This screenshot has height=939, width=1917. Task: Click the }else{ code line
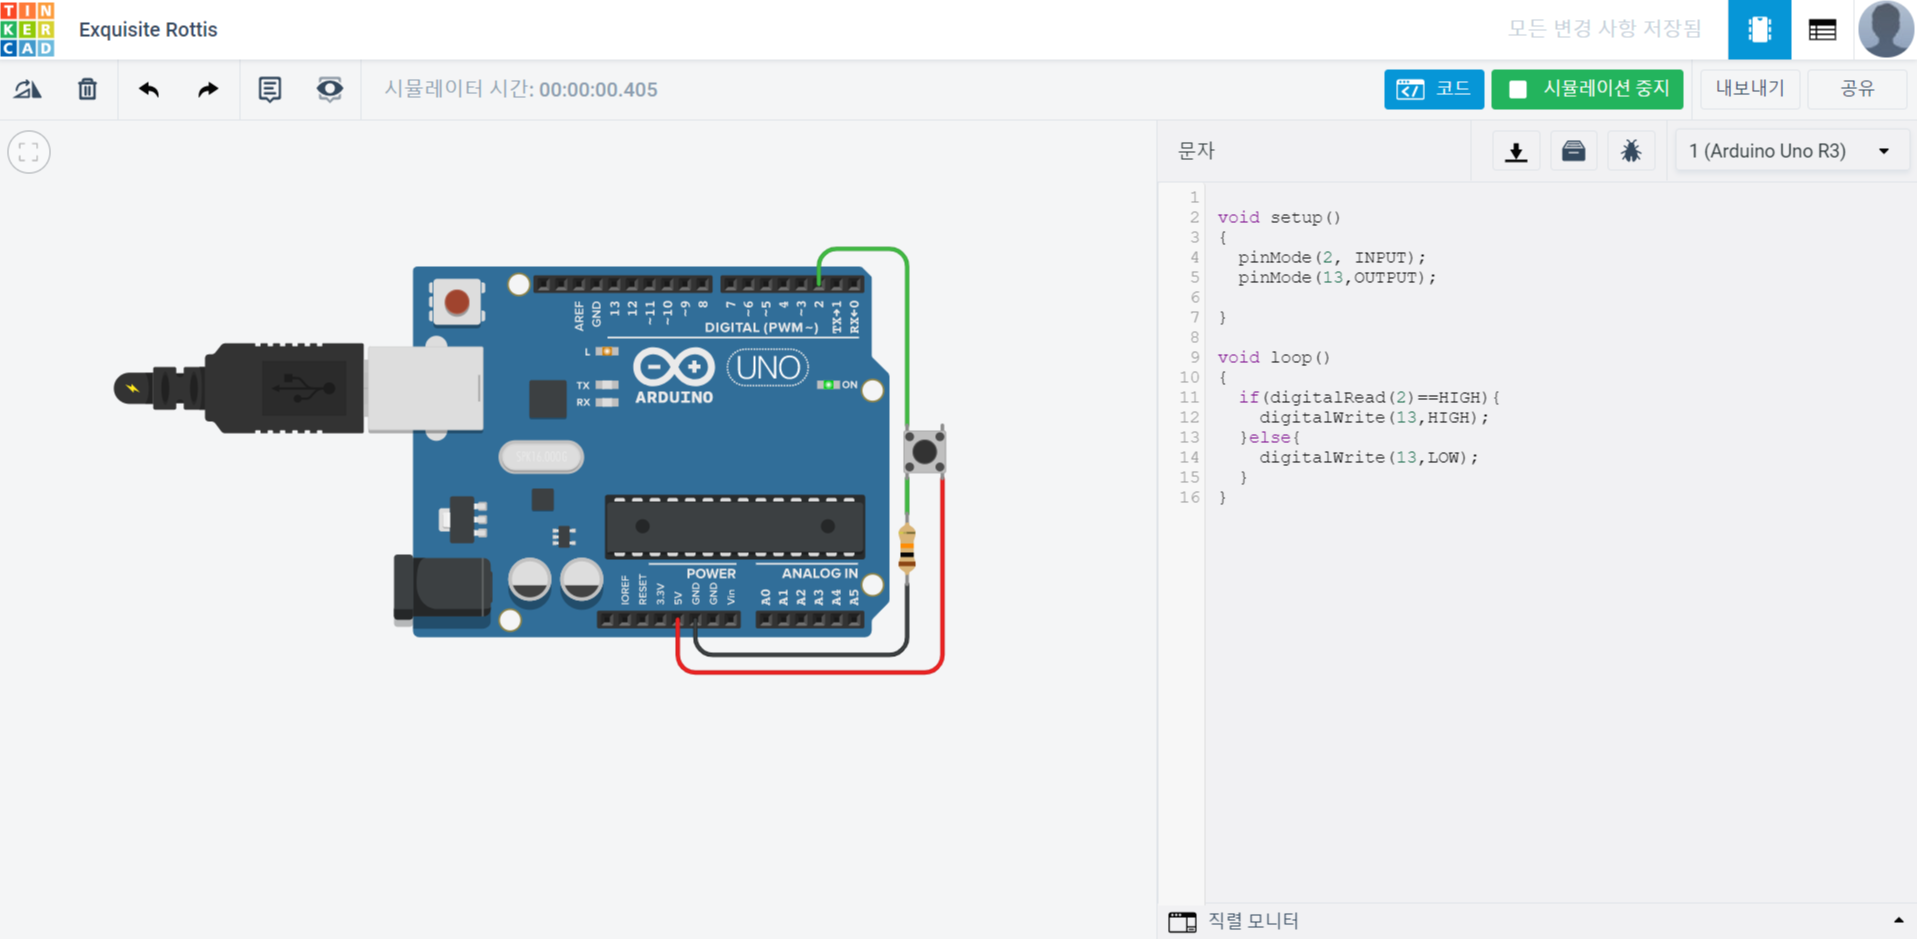[x=1269, y=437]
